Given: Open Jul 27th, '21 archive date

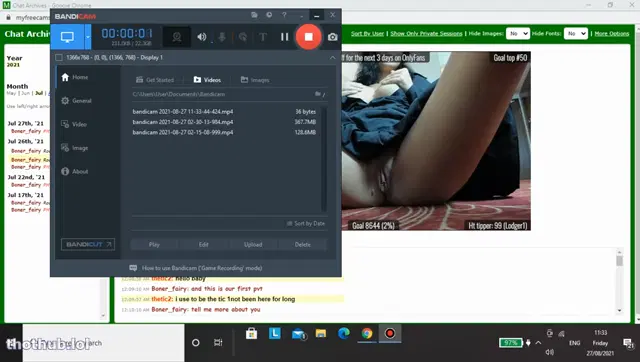Looking at the screenshot, I should pyautogui.click(x=25, y=123).
